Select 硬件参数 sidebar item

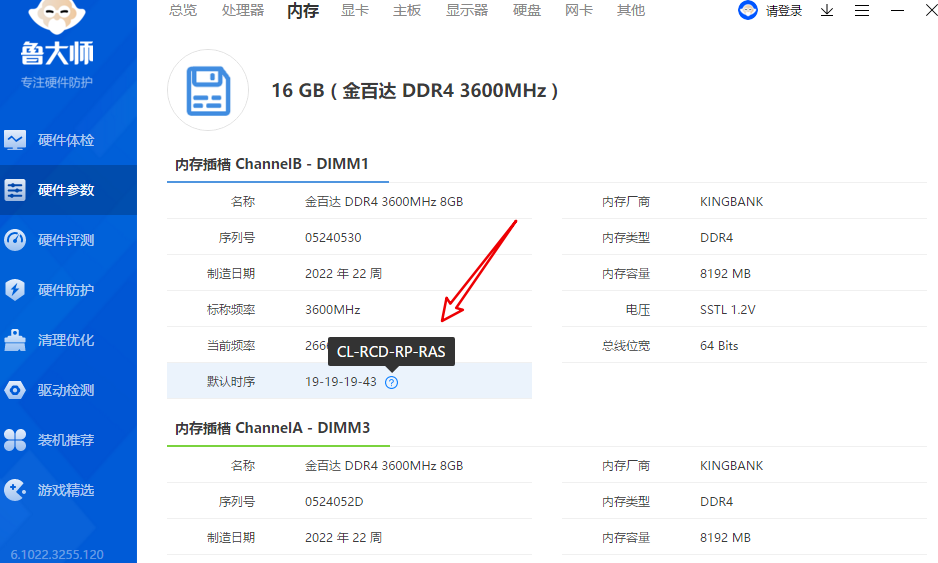pos(66,190)
